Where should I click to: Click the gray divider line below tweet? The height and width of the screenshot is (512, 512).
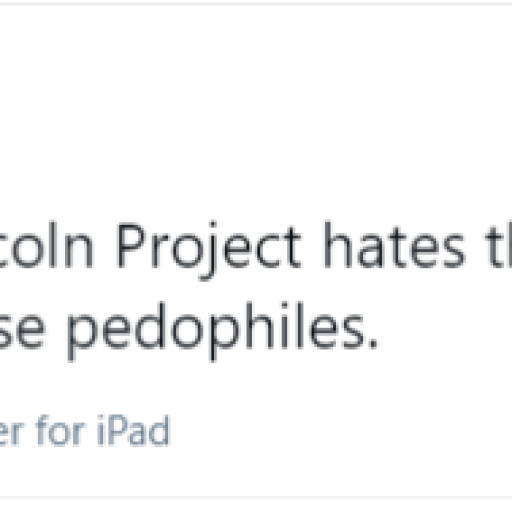pyautogui.click(x=256, y=498)
